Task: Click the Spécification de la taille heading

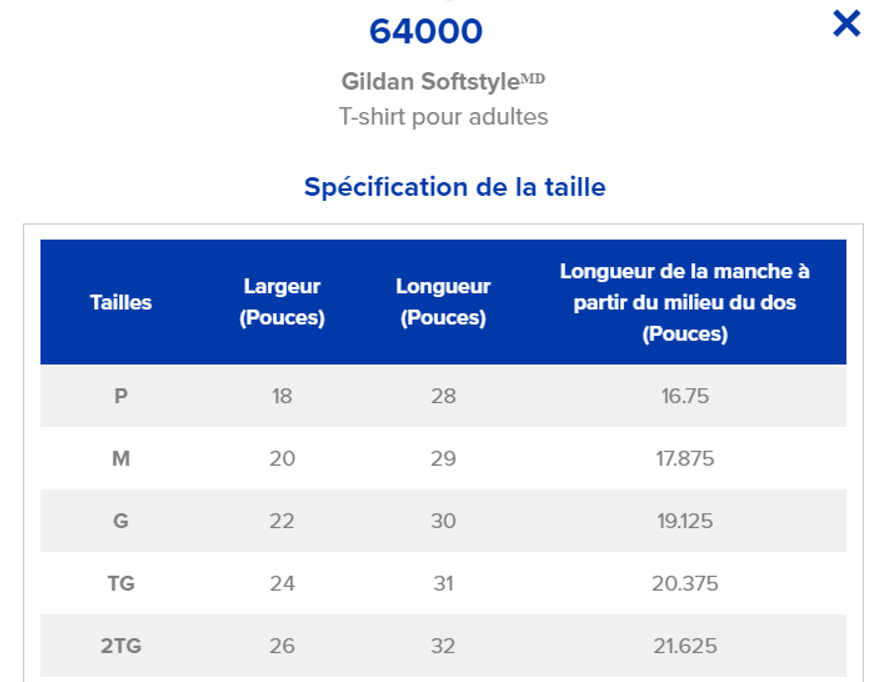Action: click(x=454, y=187)
